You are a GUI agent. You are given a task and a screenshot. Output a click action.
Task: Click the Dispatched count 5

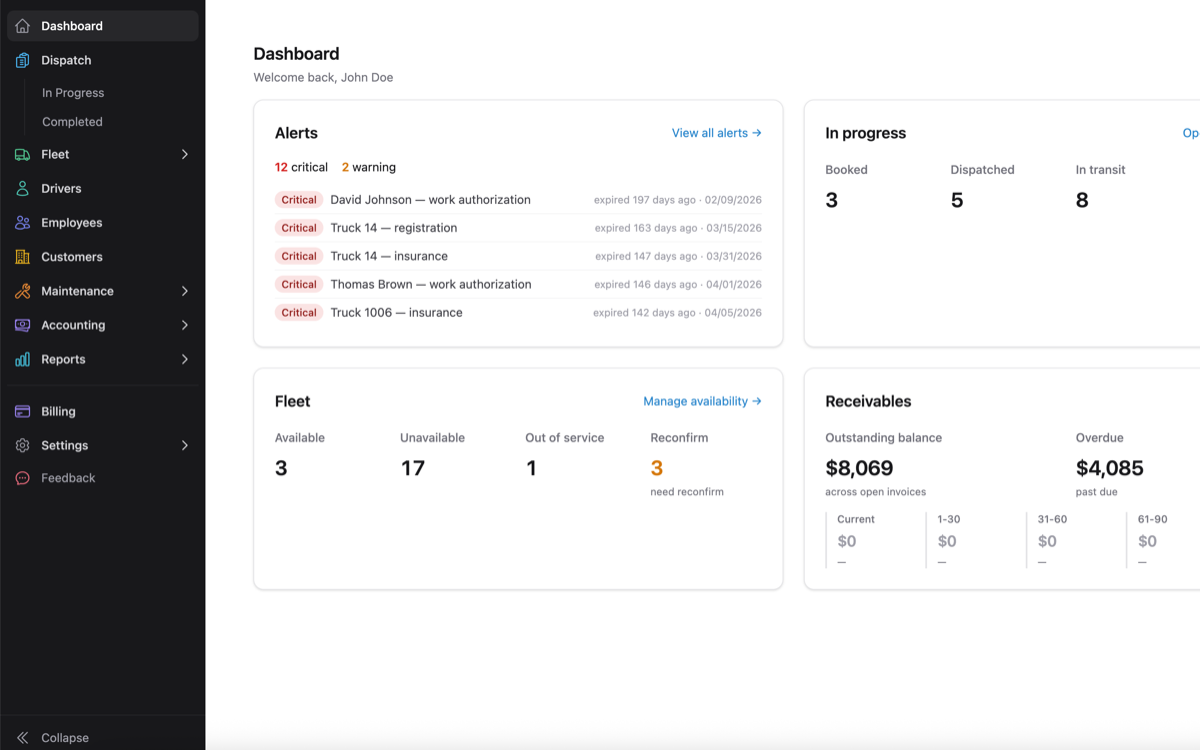click(x=957, y=200)
